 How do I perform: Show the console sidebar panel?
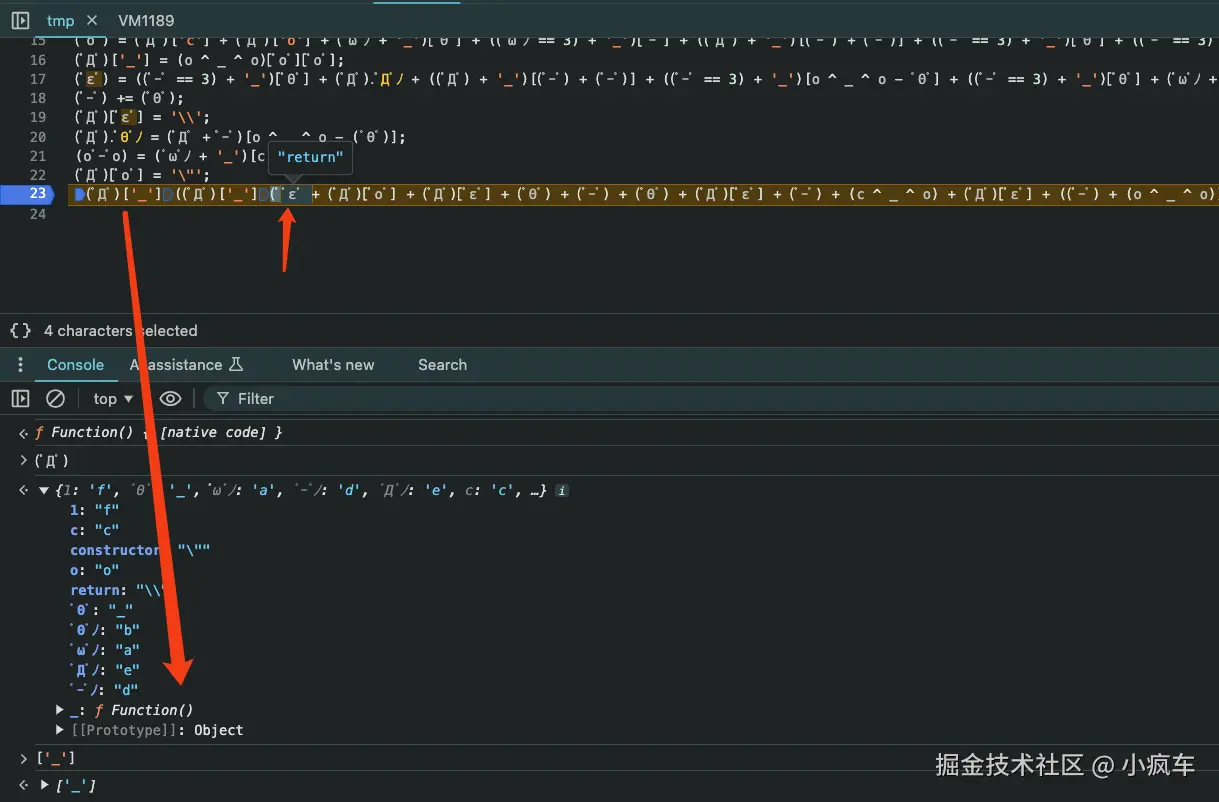[20, 399]
